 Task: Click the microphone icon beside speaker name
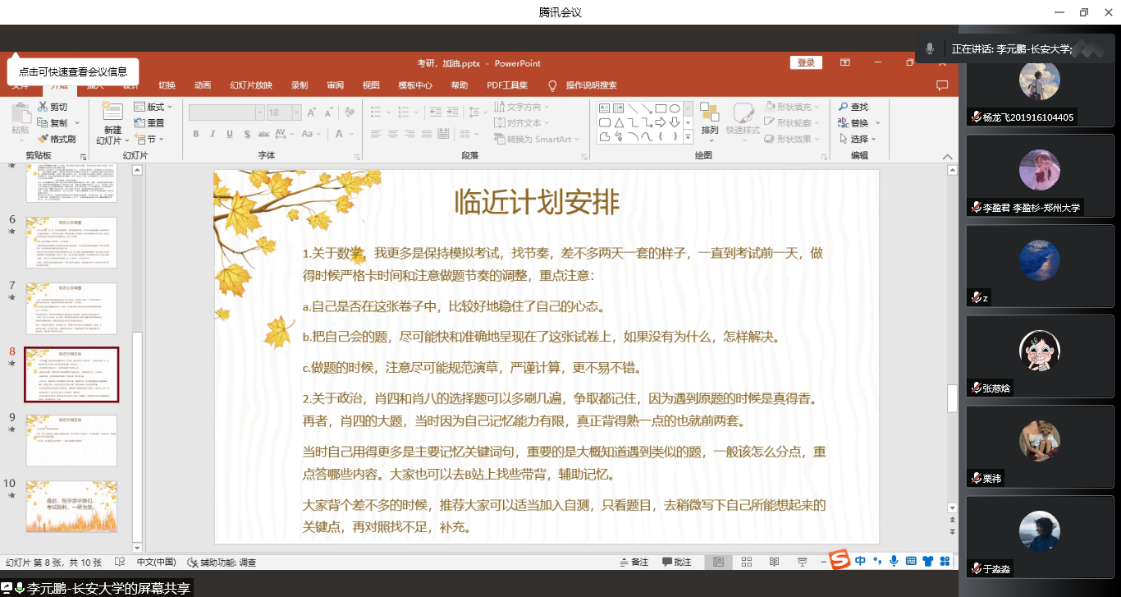930,48
